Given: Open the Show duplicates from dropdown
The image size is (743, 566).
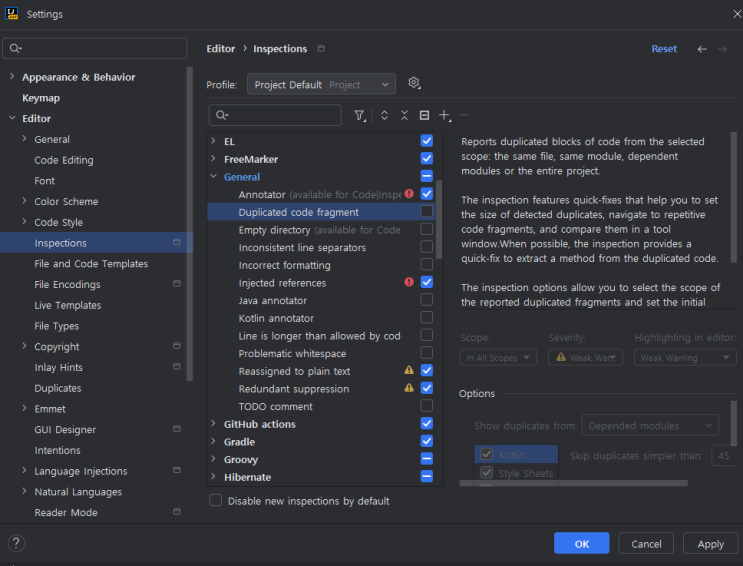Looking at the screenshot, I should coord(650,426).
